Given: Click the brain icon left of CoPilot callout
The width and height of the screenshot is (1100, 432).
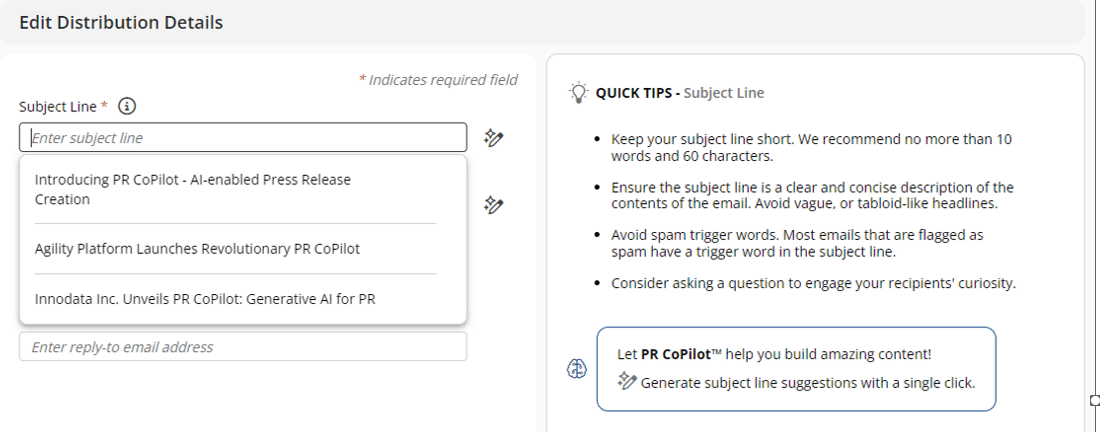Looking at the screenshot, I should [x=577, y=369].
